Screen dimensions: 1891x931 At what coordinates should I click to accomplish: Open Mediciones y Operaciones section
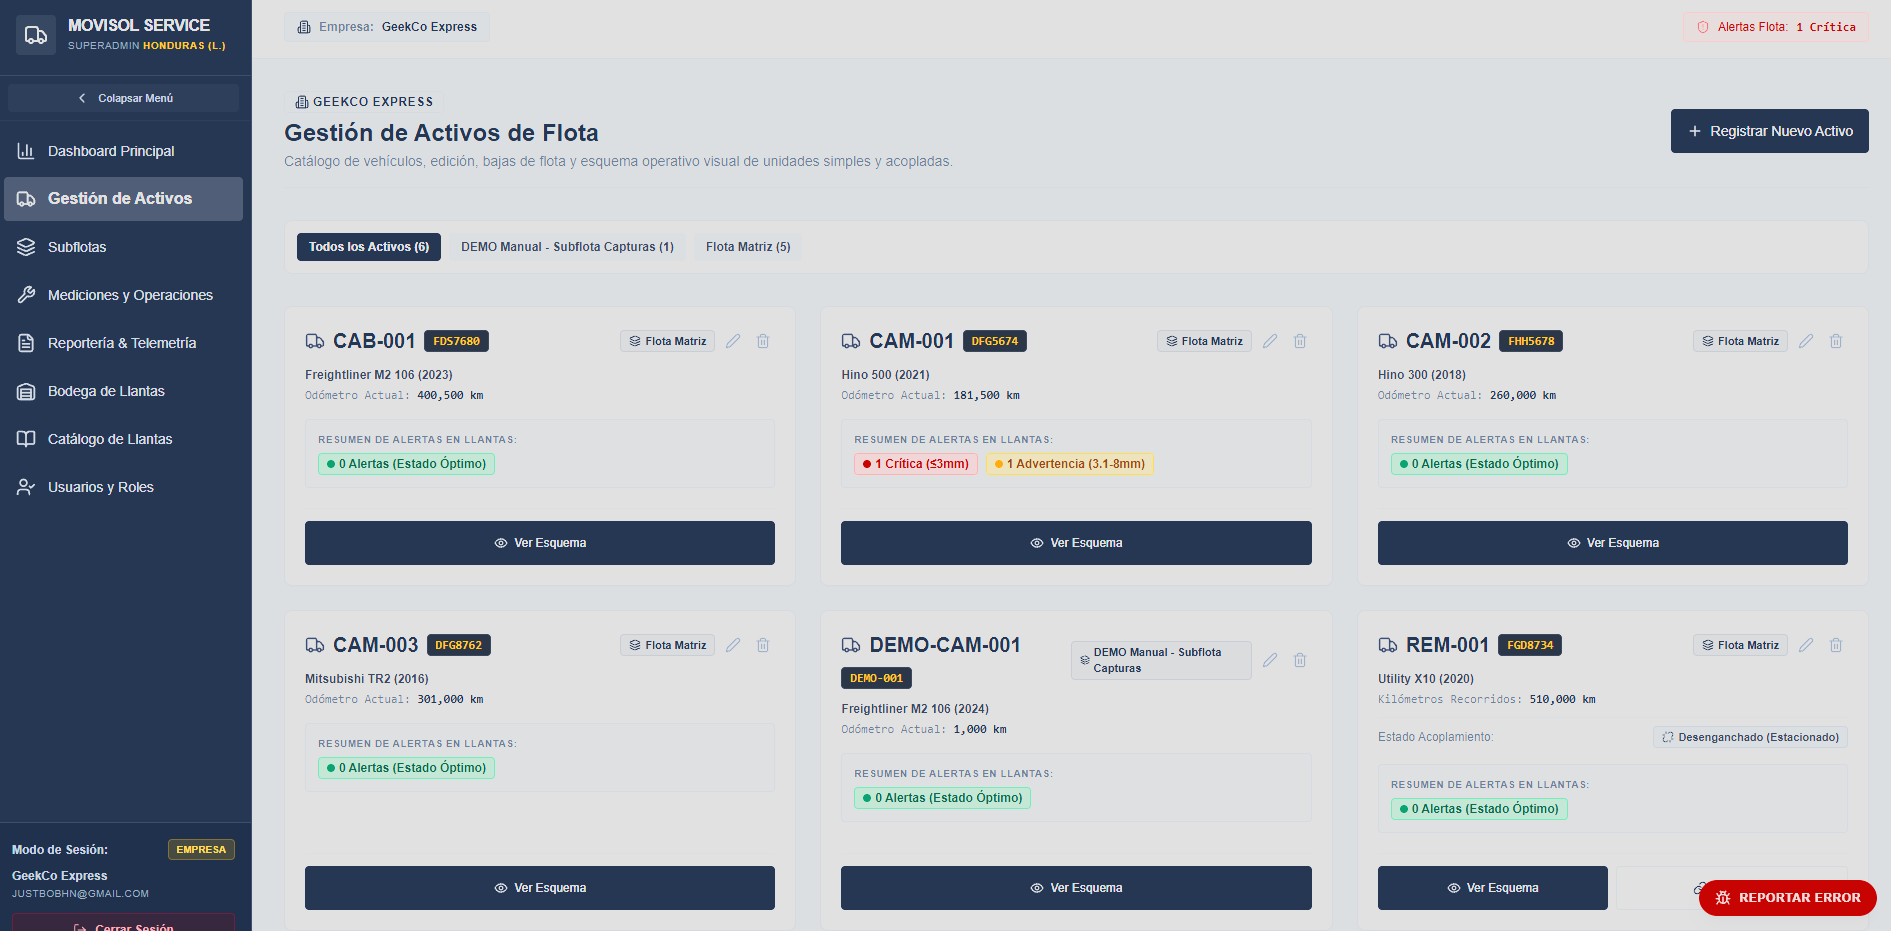click(124, 295)
